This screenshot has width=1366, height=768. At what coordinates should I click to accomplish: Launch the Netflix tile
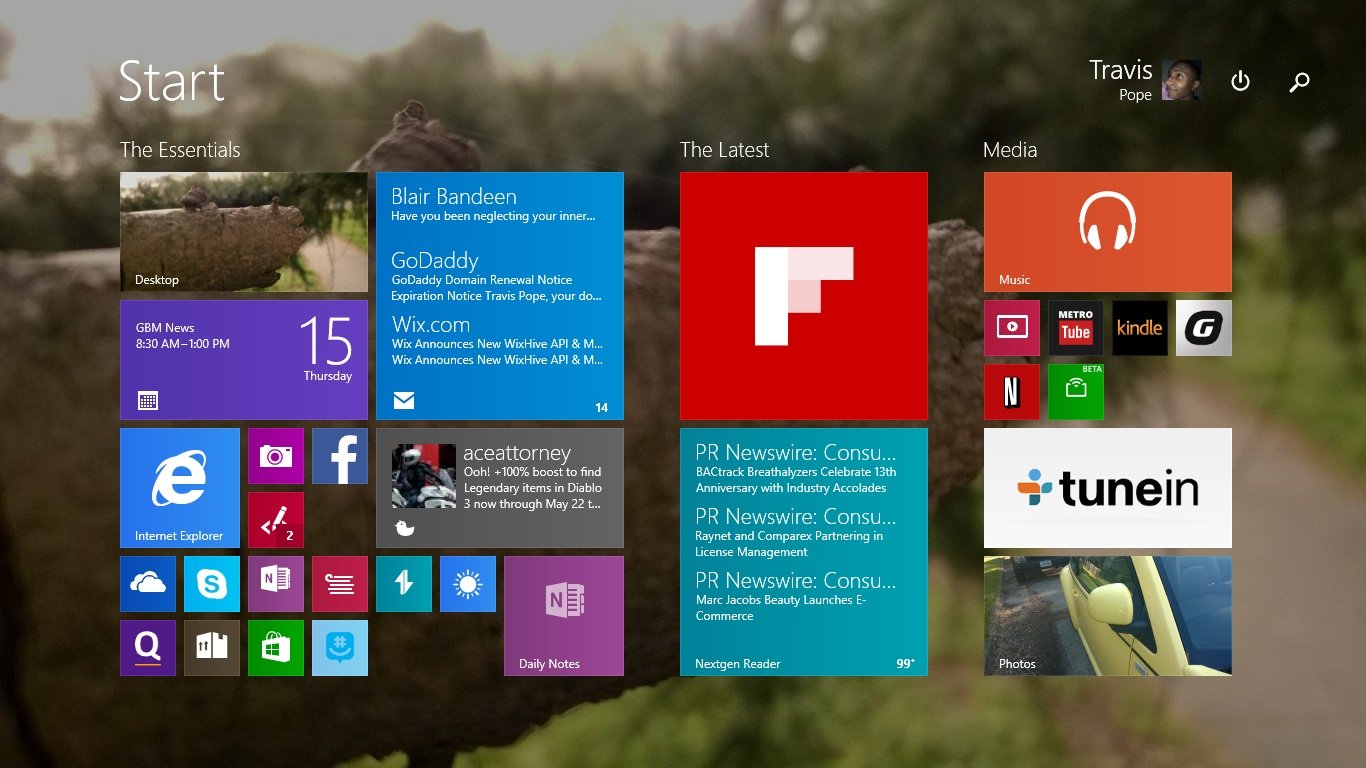(1012, 392)
